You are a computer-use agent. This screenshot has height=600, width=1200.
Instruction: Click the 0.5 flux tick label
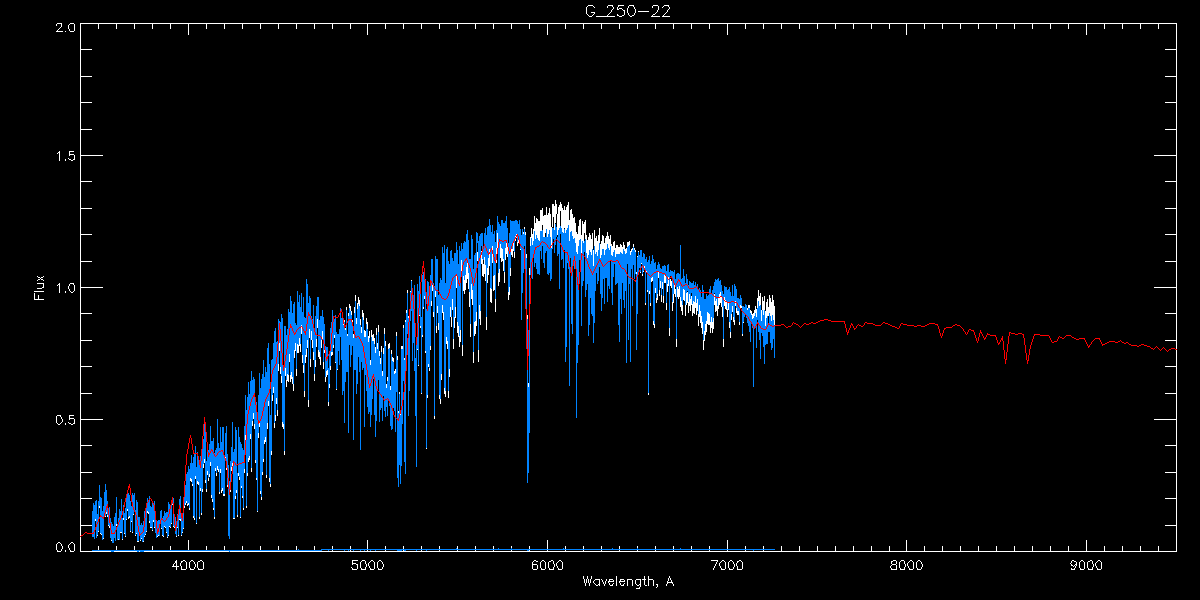64,419
